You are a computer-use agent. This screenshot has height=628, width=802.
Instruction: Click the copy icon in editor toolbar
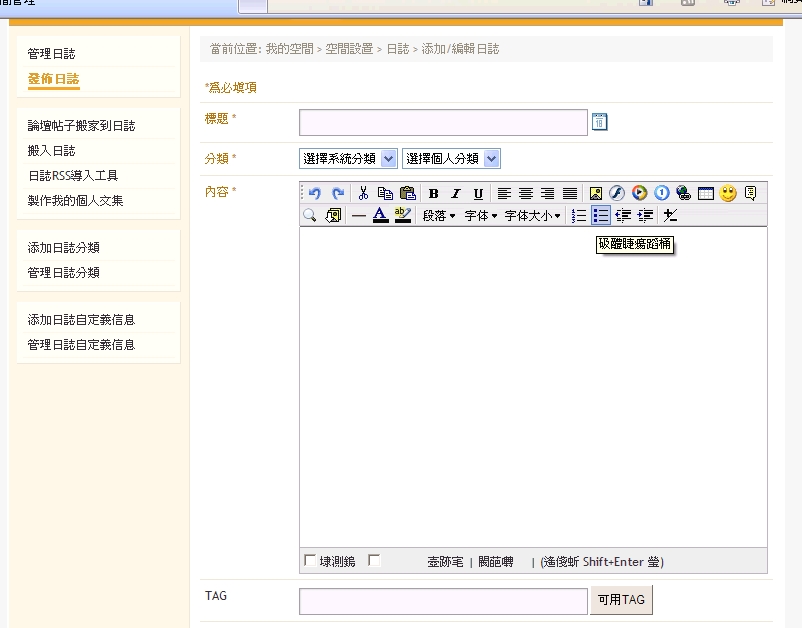click(x=385, y=193)
